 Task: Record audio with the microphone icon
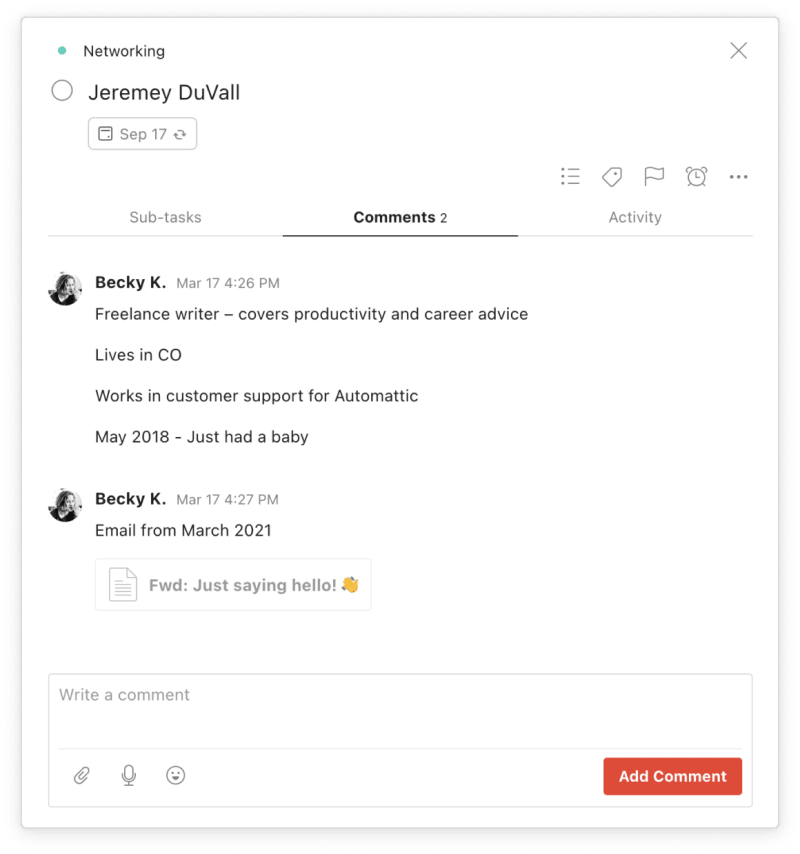pos(128,775)
